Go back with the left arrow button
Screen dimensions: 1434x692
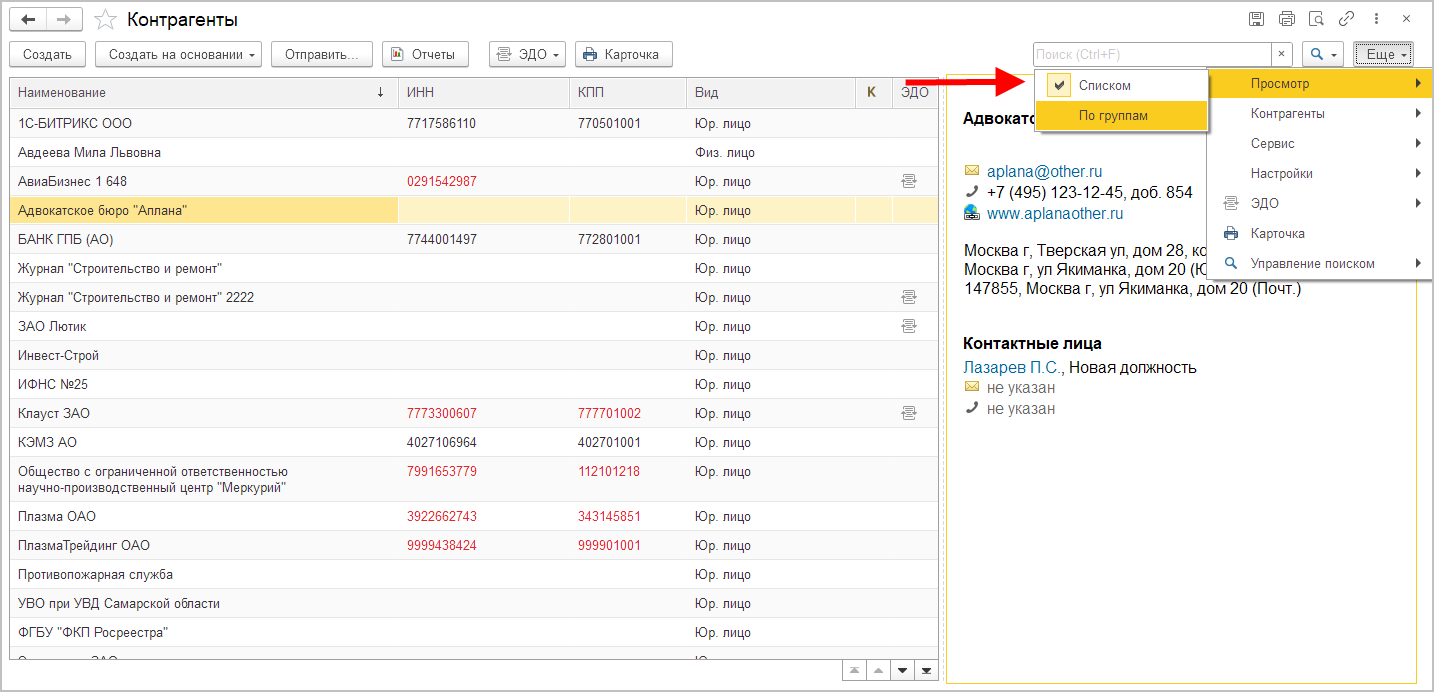point(27,20)
